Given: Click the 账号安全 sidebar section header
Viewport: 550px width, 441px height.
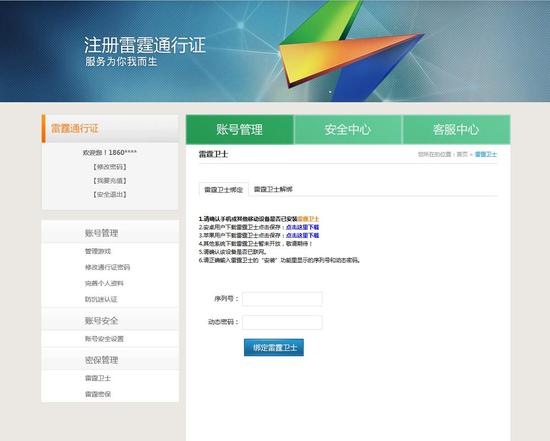Looking at the screenshot, I should point(101,320).
